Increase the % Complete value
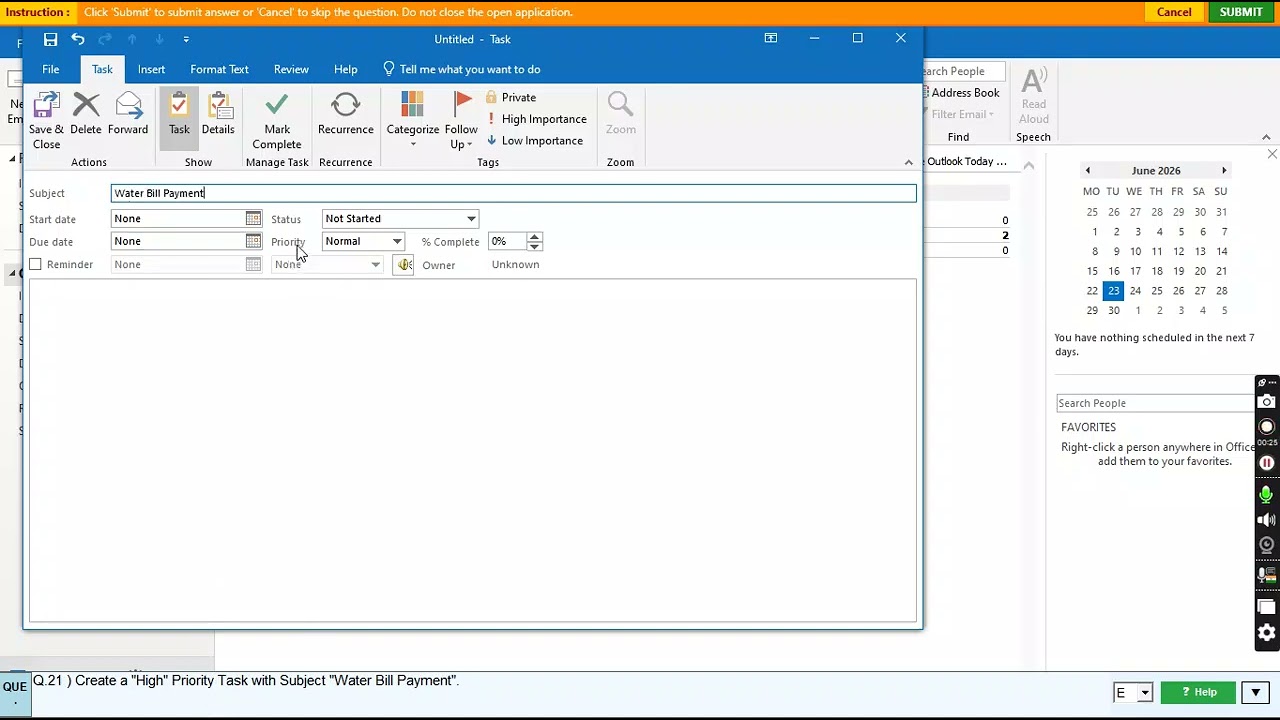Viewport: 1280px width, 720px height. 534,237
